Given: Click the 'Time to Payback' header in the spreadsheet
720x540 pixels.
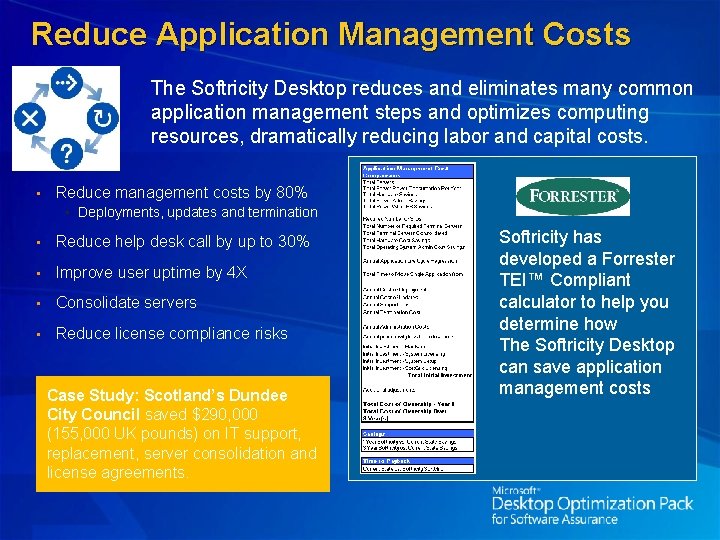Looking at the screenshot, I should 417,461.
